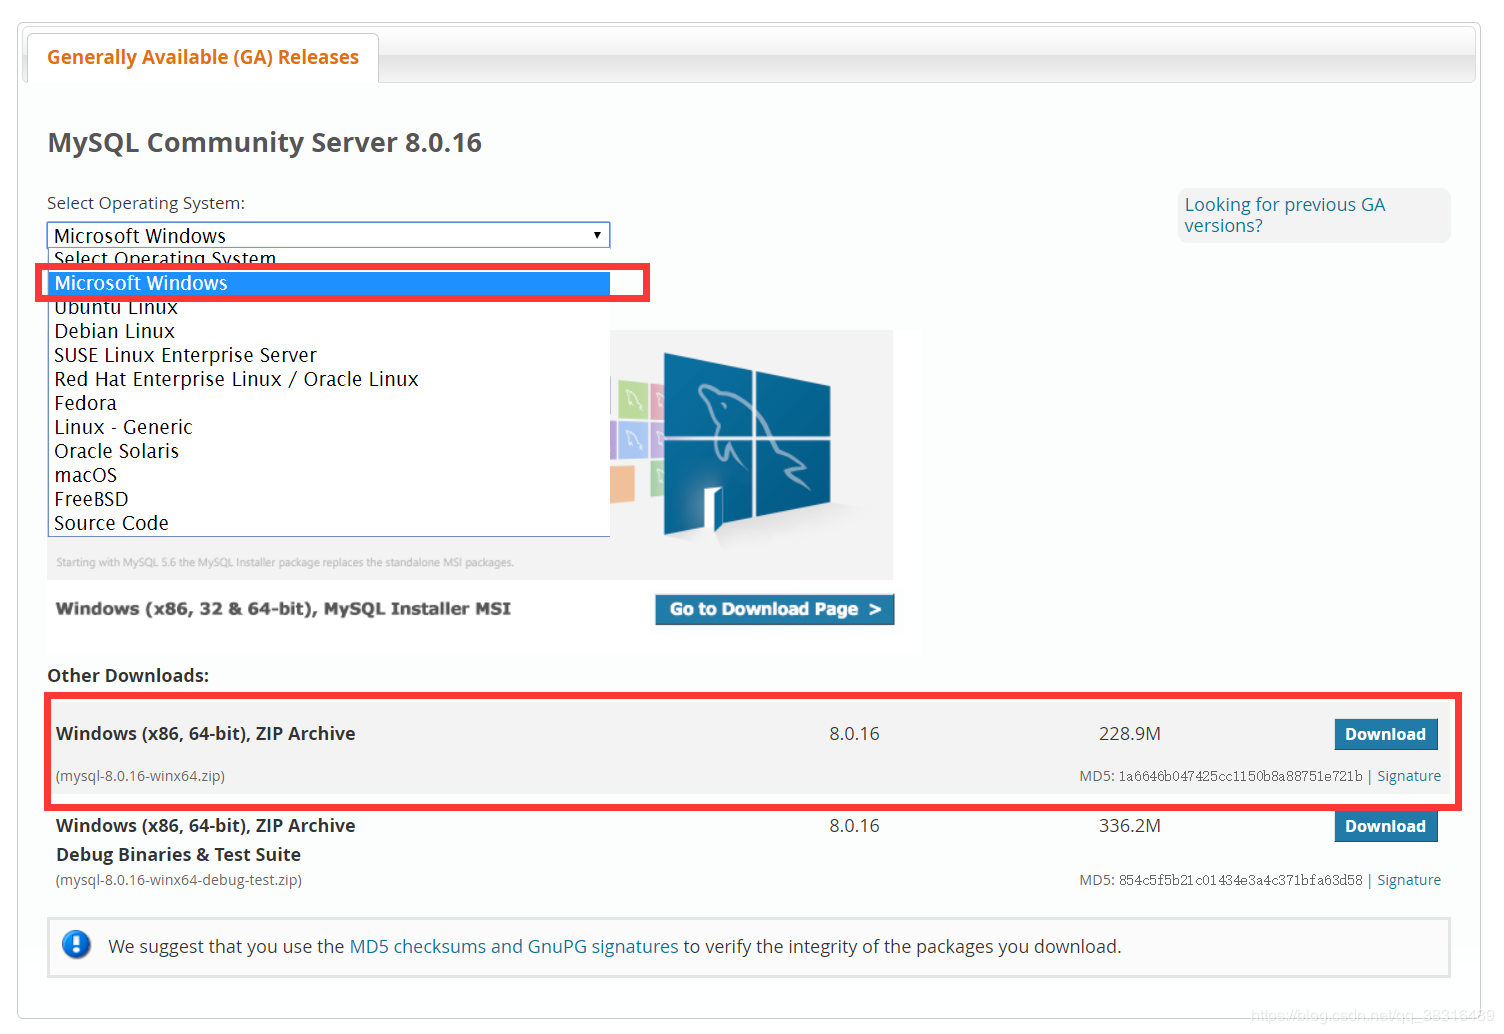The image size is (1504, 1034).
Task: Open Signature link for the debug-test zip
Action: pos(1409,880)
